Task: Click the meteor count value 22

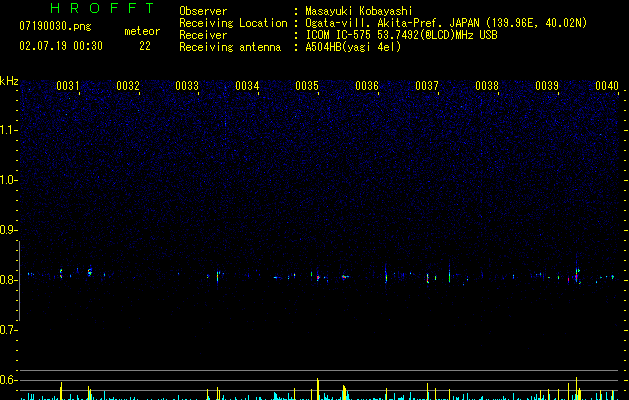Action: coord(145,46)
